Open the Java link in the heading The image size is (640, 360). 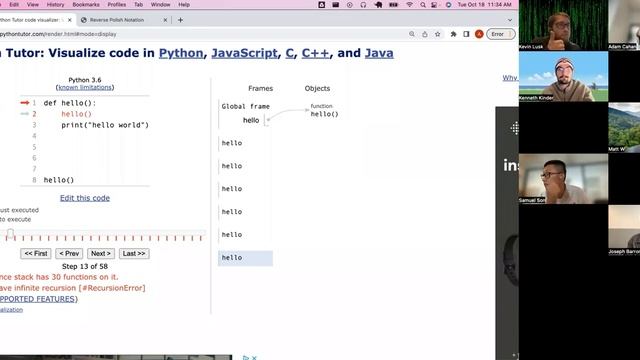(x=379, y=53)
